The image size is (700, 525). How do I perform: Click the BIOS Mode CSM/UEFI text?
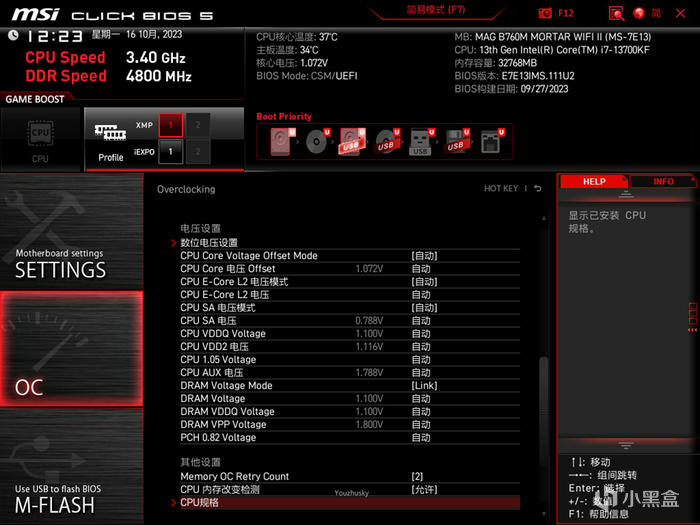307,76
